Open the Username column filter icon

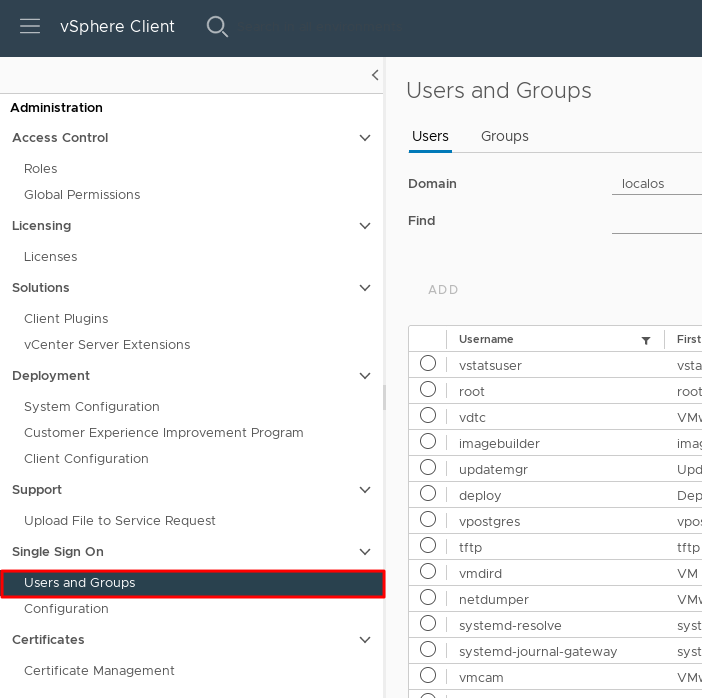[x=646, y=340]
